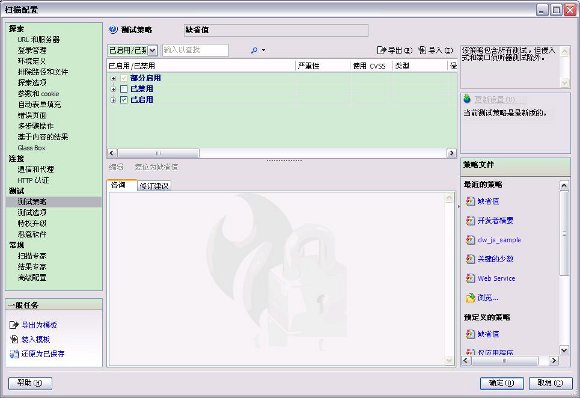Switch to the 修订建议 tab
580x398 pixels.
(154, 186)
